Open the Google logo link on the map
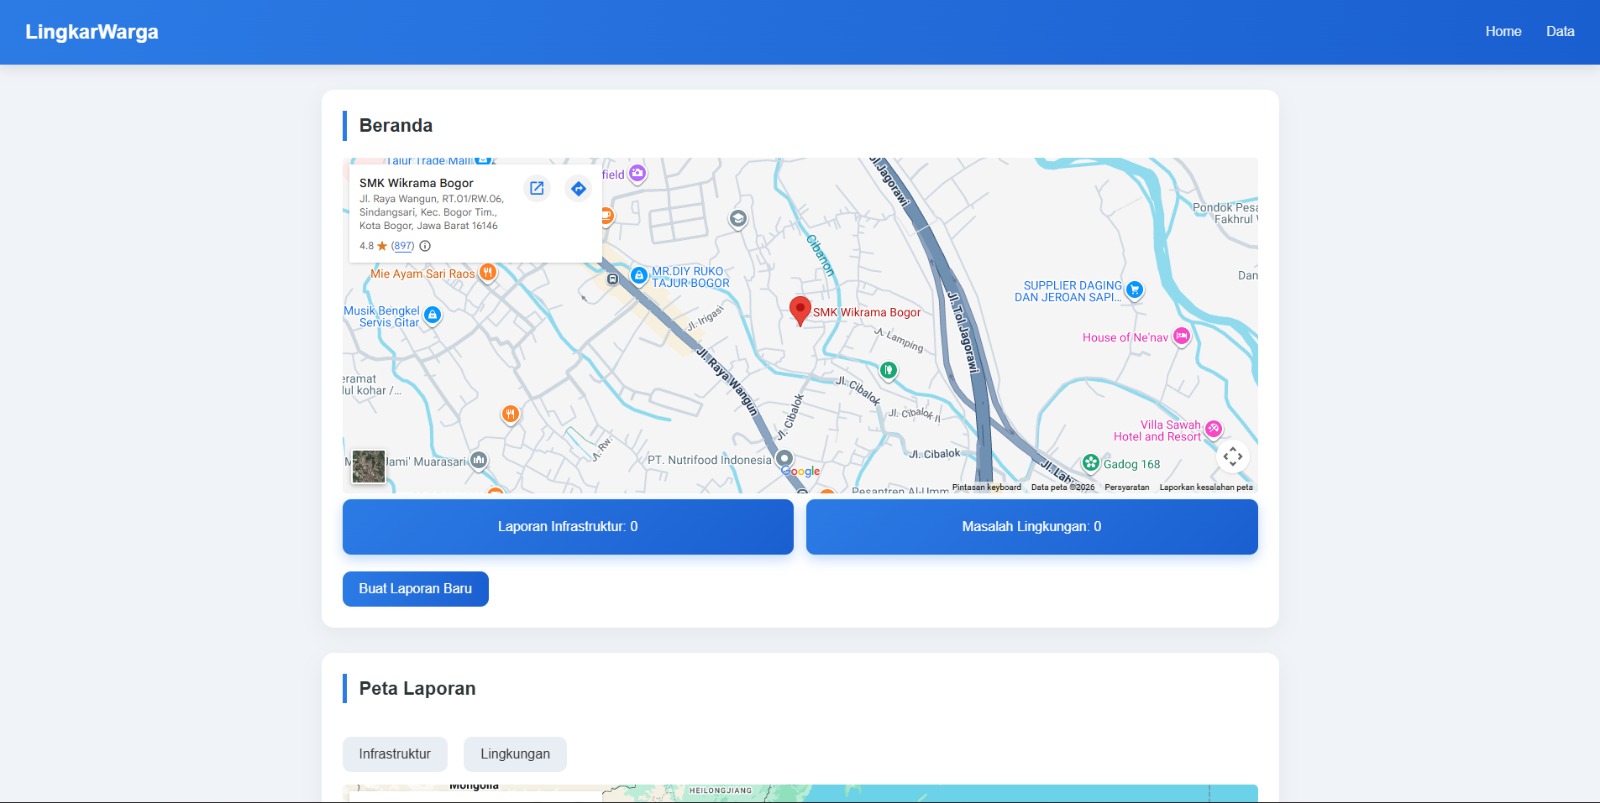The height and width of the screenshot is (803, 1600). click(801, 471)
